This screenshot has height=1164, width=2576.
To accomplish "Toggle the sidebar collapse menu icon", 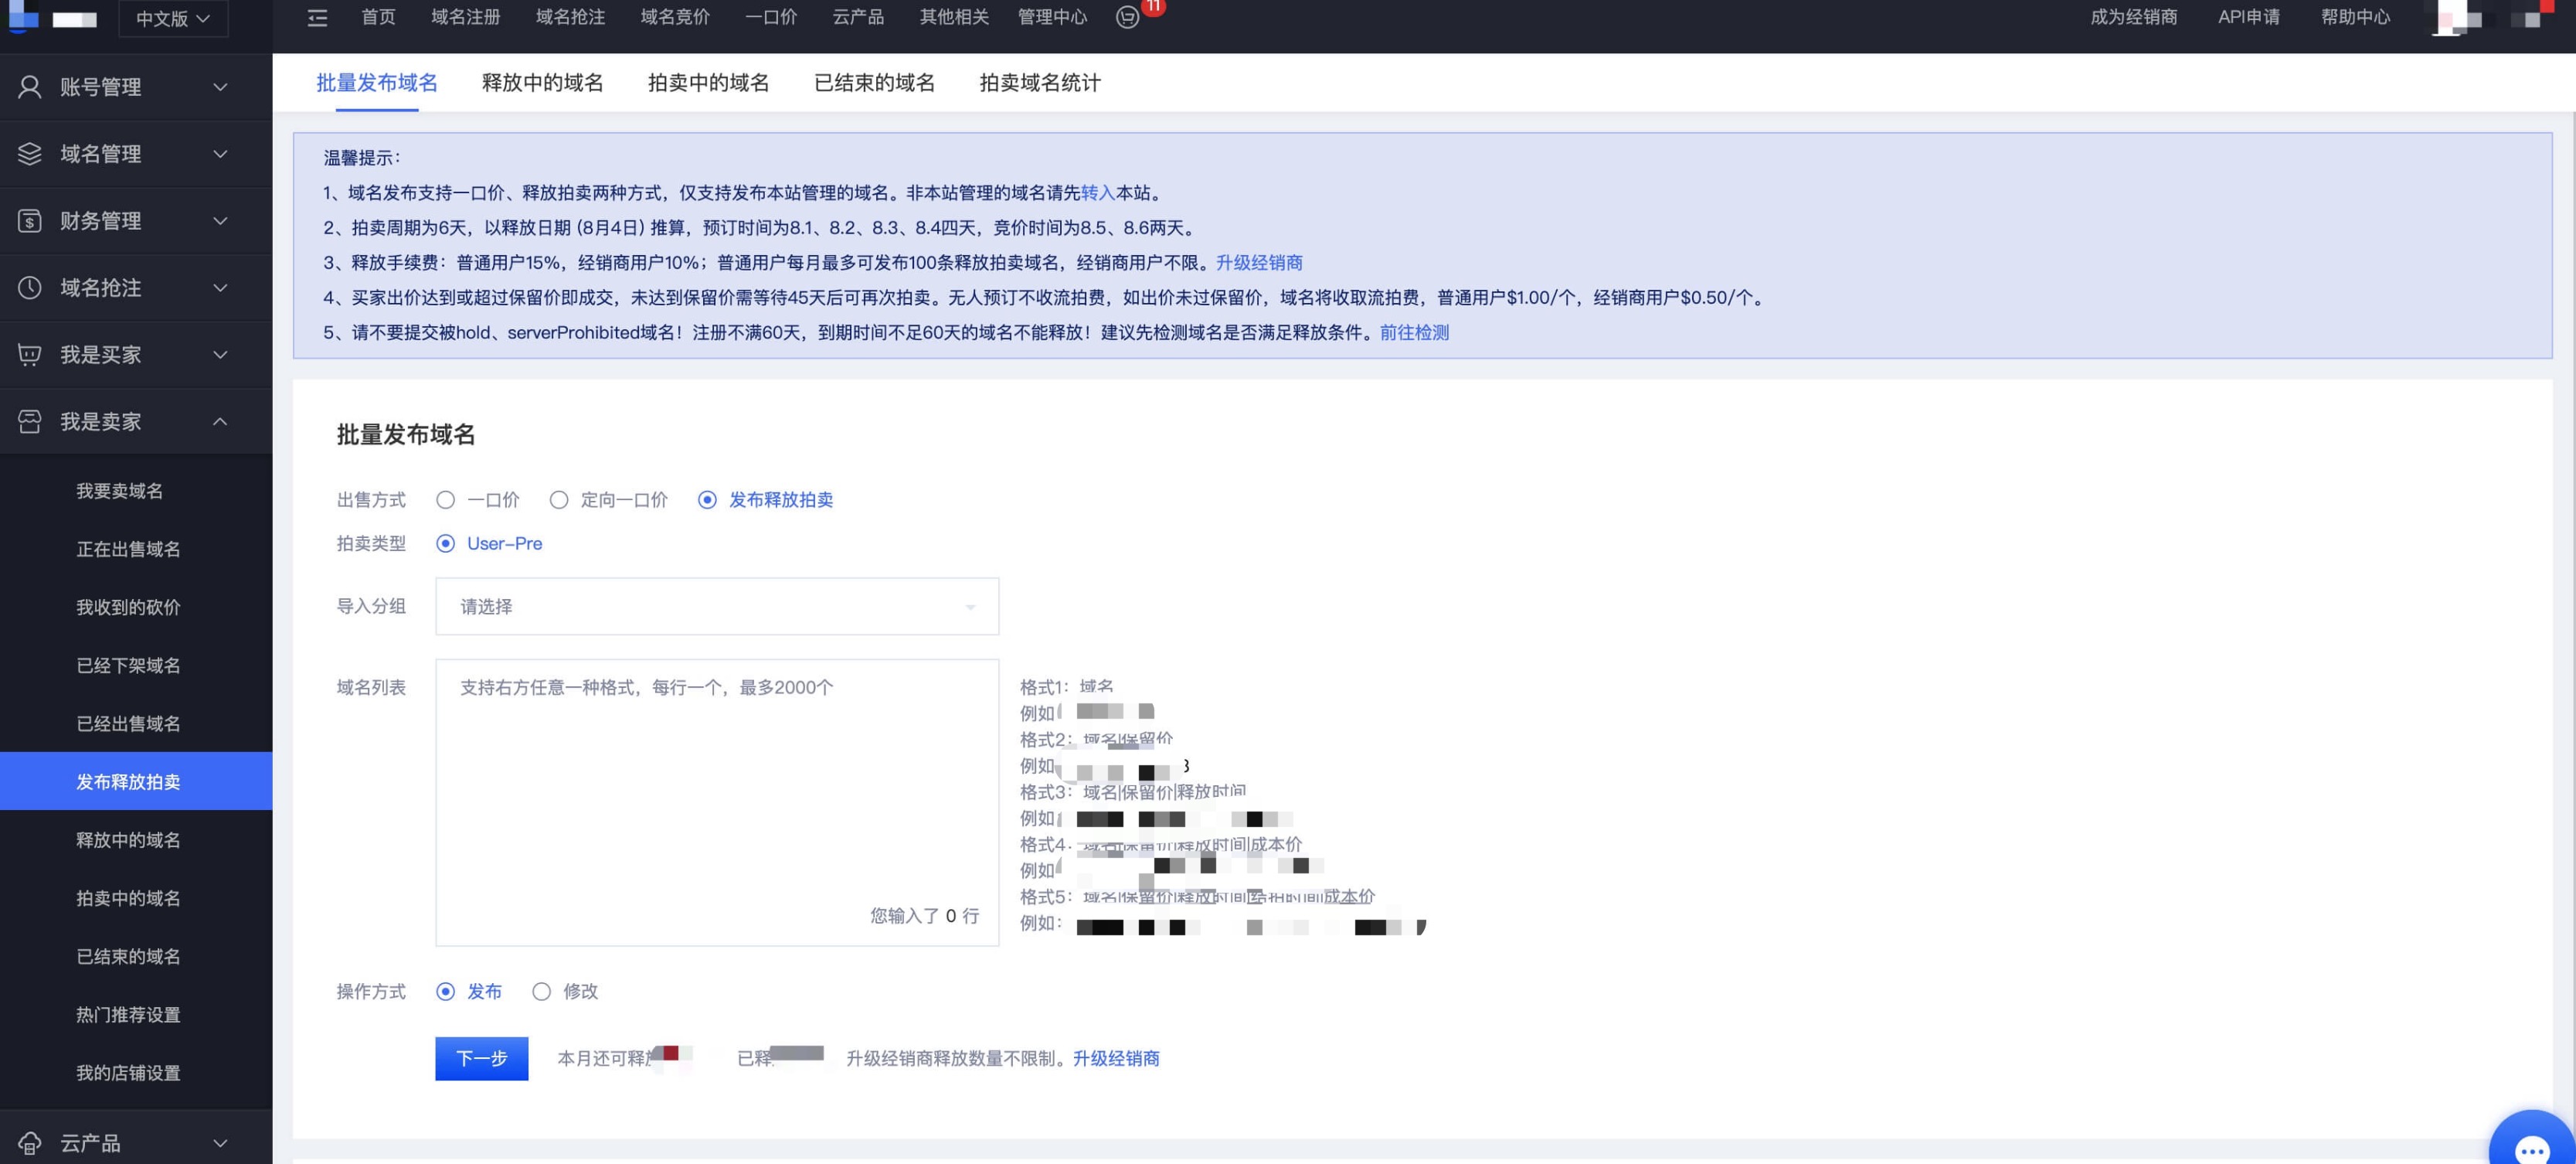I will tap(317, 18).
